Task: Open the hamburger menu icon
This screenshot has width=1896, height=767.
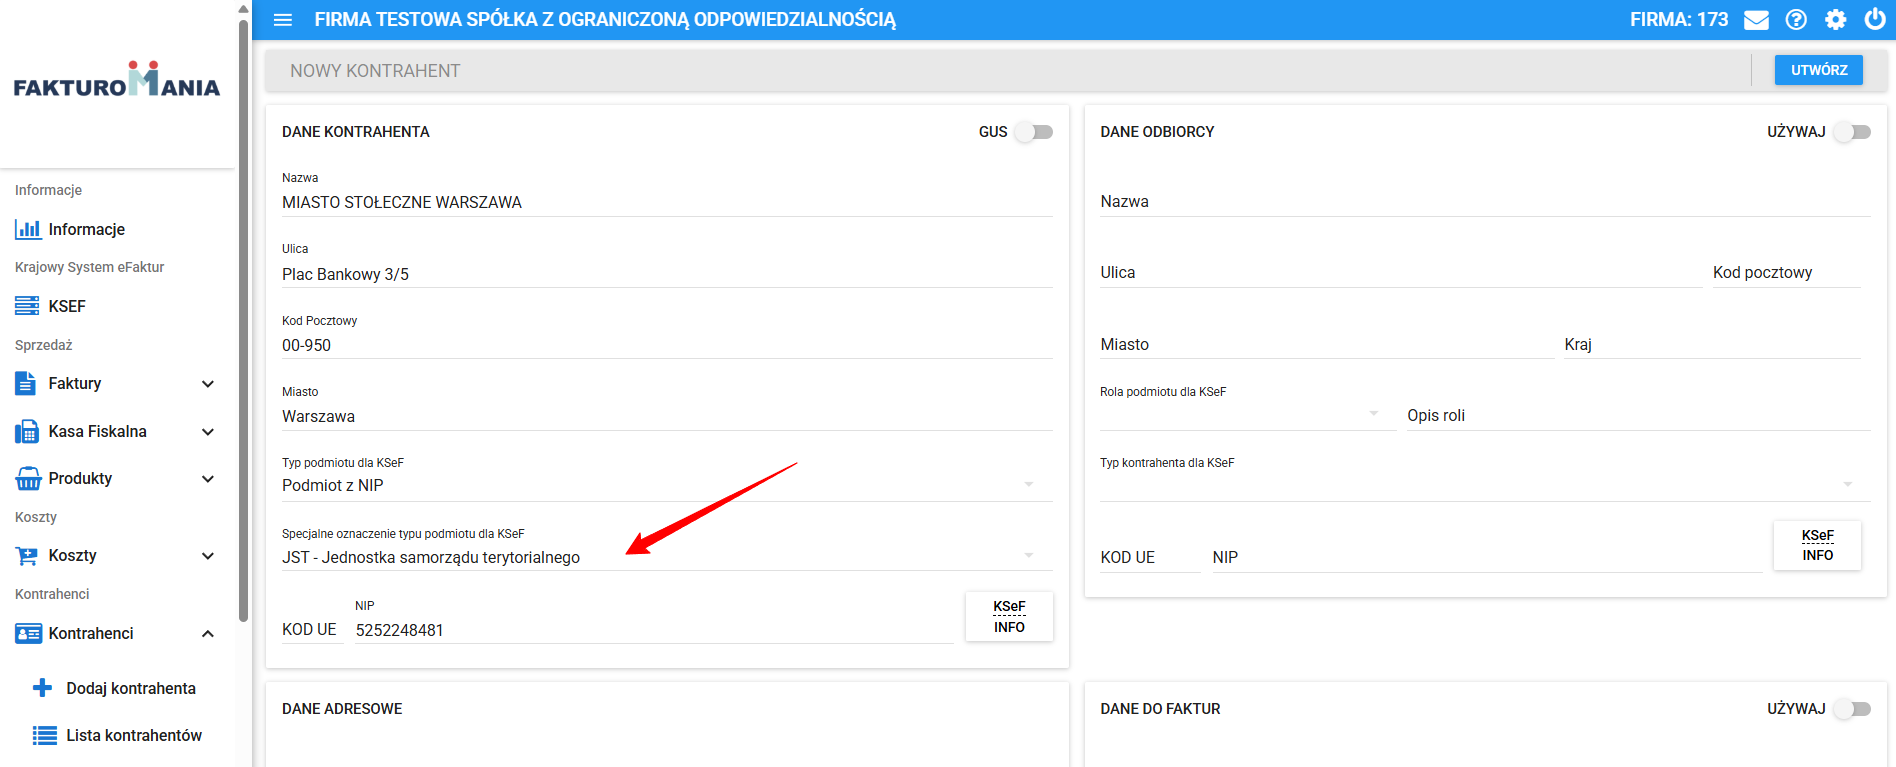Action: tap(283, 20)
